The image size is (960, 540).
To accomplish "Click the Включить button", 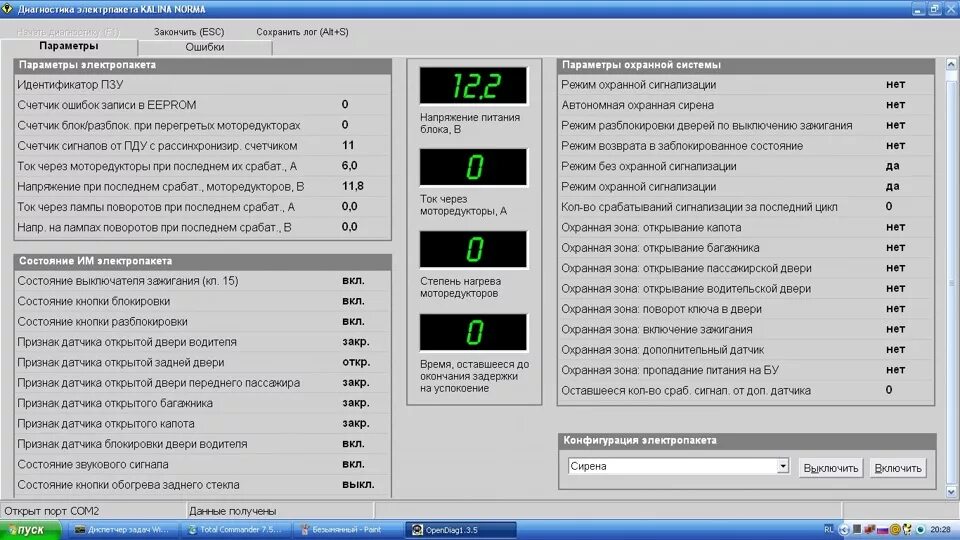I will (x=898, y=468).
